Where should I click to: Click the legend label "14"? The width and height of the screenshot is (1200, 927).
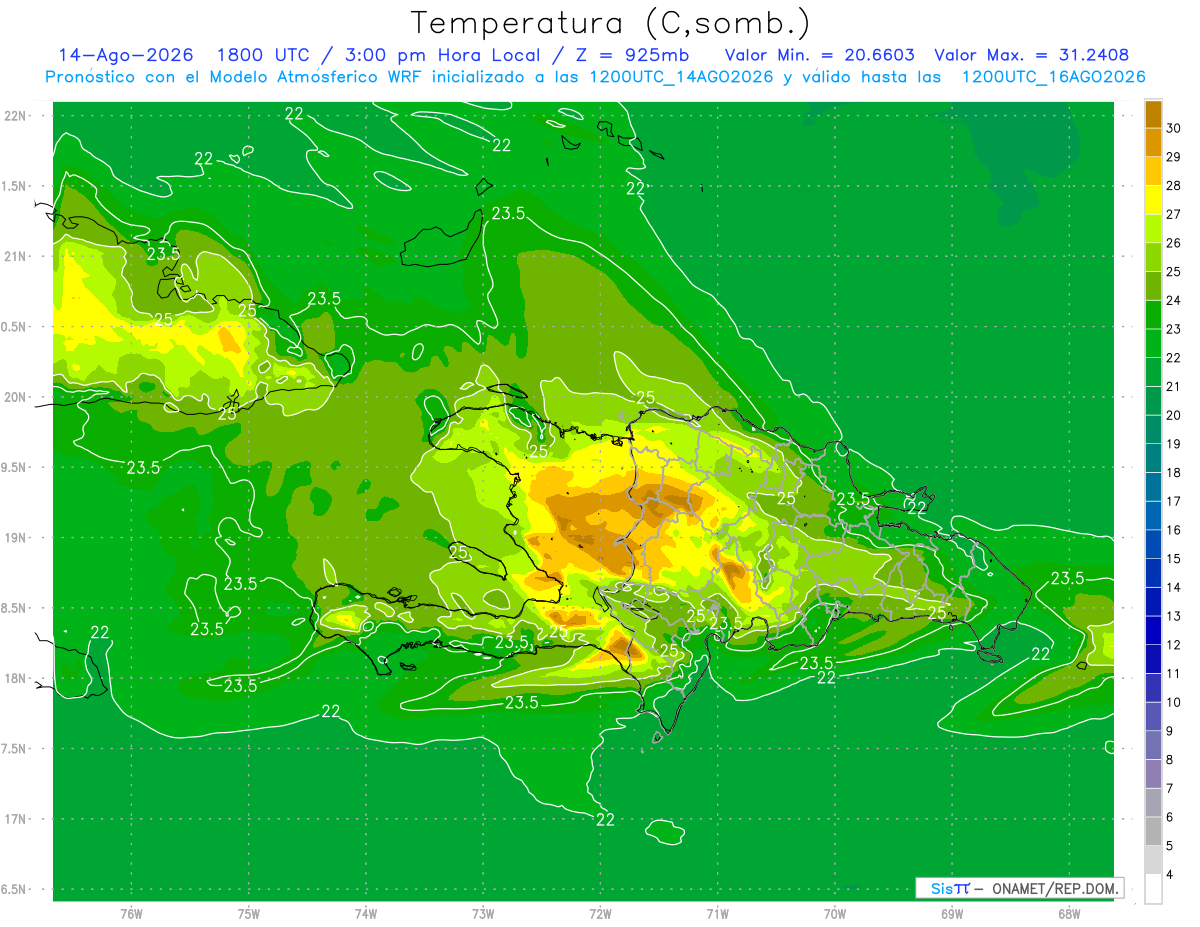point(1174,587)
